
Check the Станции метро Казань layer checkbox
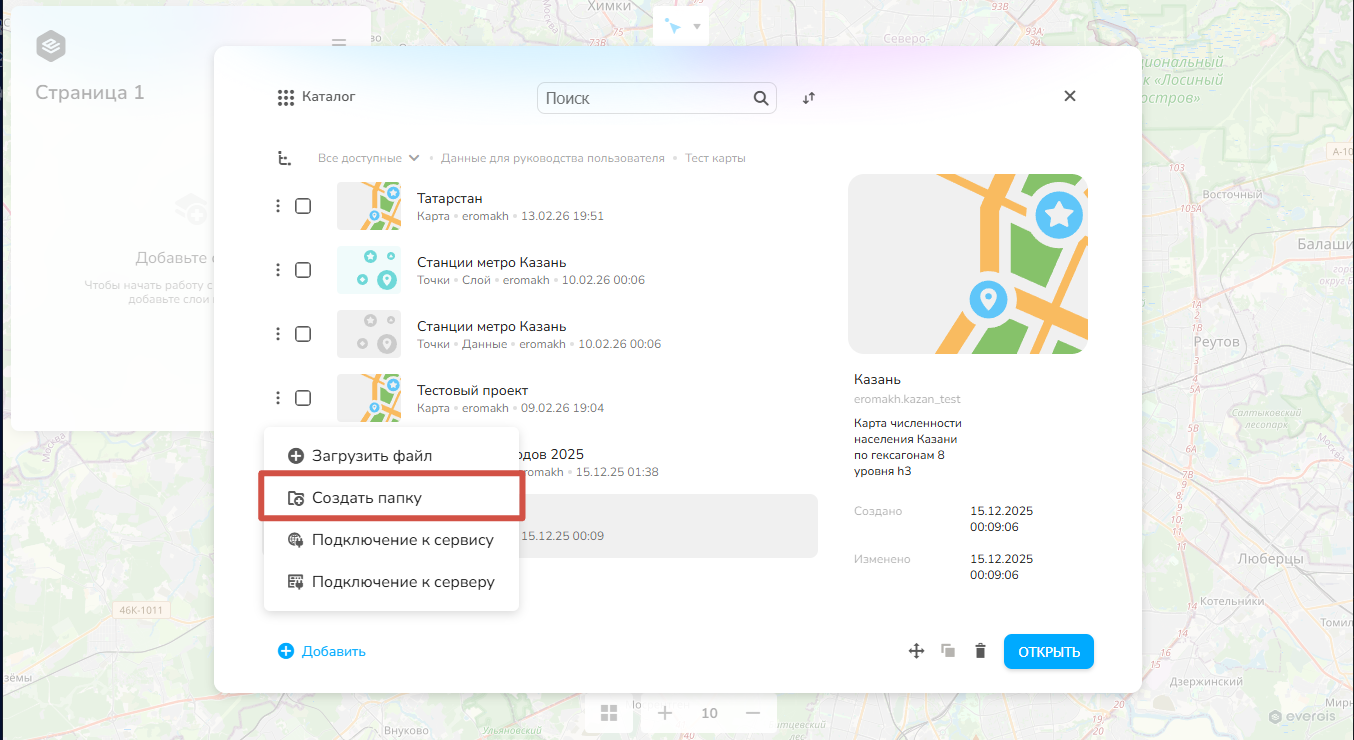point(303,270)
